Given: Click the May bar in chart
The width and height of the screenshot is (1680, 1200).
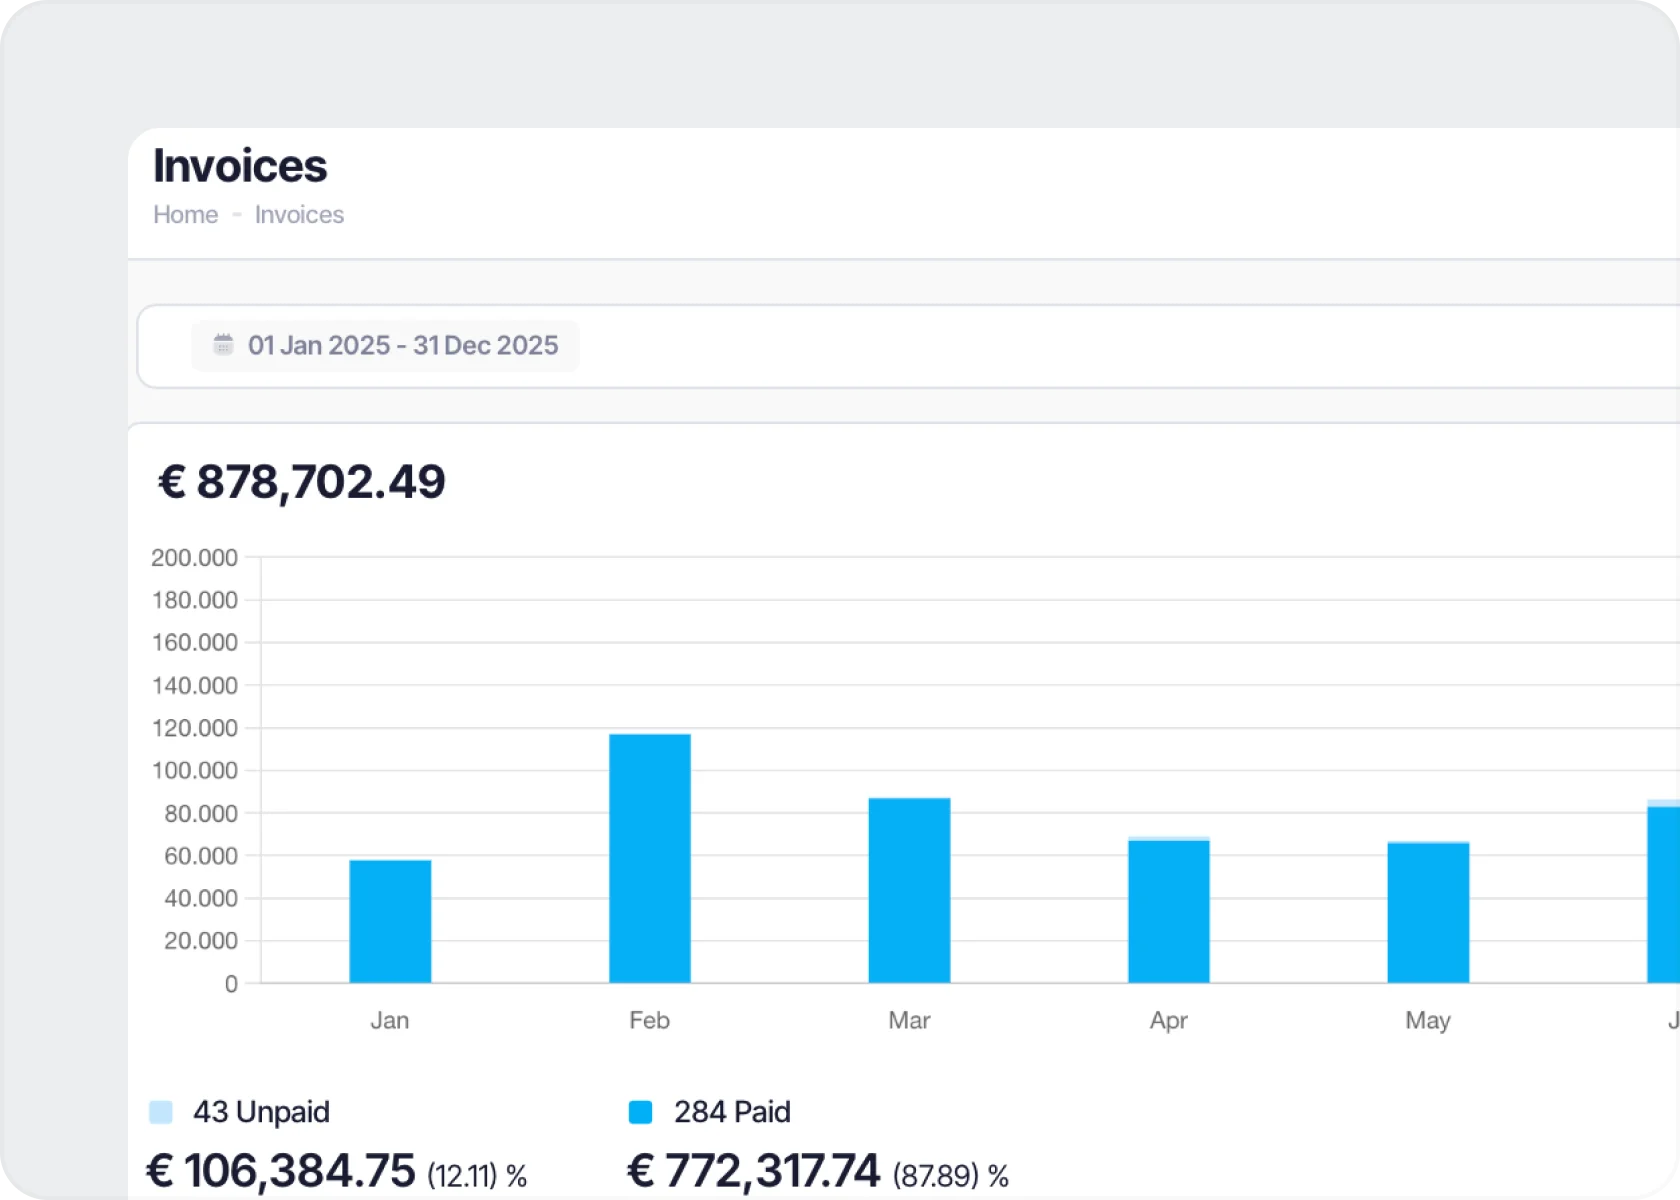Looking at the screenshot, I should [1428, 912].
